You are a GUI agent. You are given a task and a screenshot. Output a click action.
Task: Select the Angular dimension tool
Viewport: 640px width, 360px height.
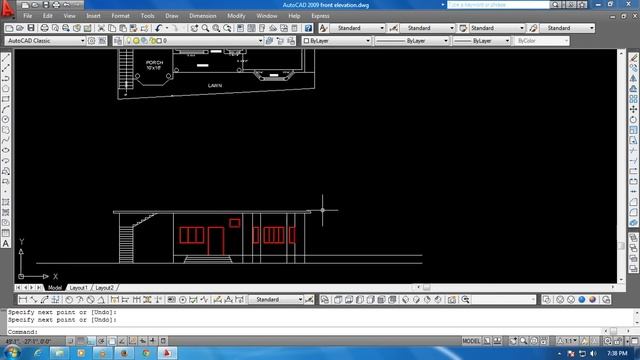pyautogui.click(x=101, y=300)
